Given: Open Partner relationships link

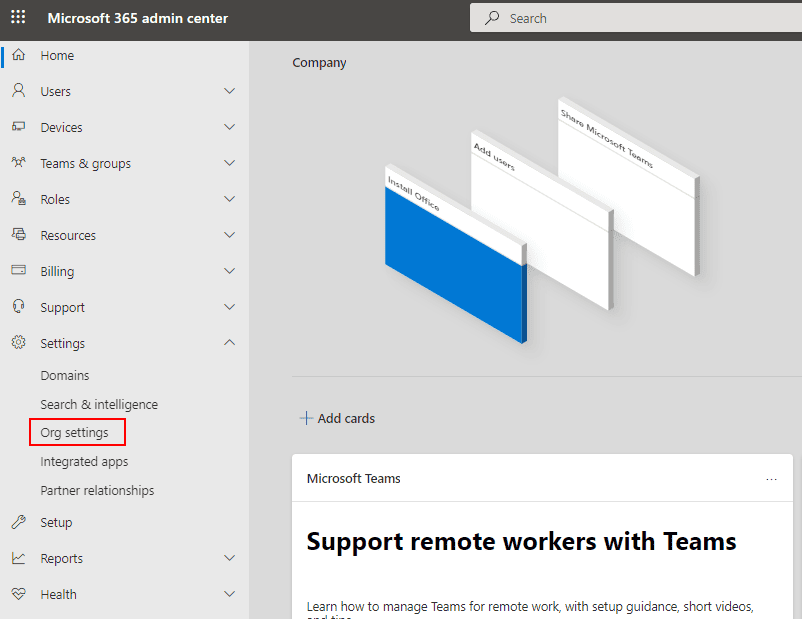Looking at the screenshot, I should pos(97,491).
